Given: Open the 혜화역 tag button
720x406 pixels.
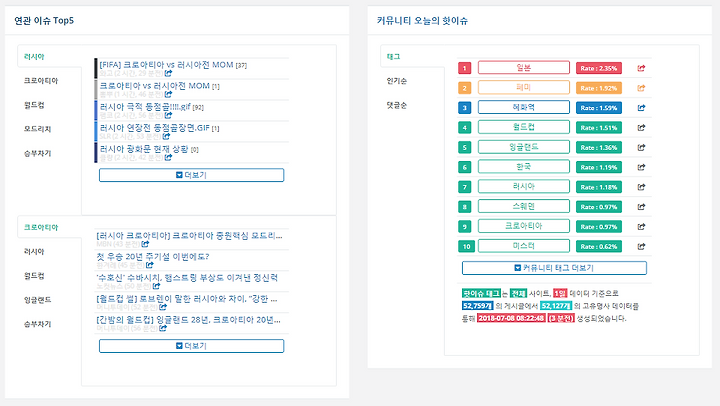Looking at the screenshot, I should click(524, 107).
